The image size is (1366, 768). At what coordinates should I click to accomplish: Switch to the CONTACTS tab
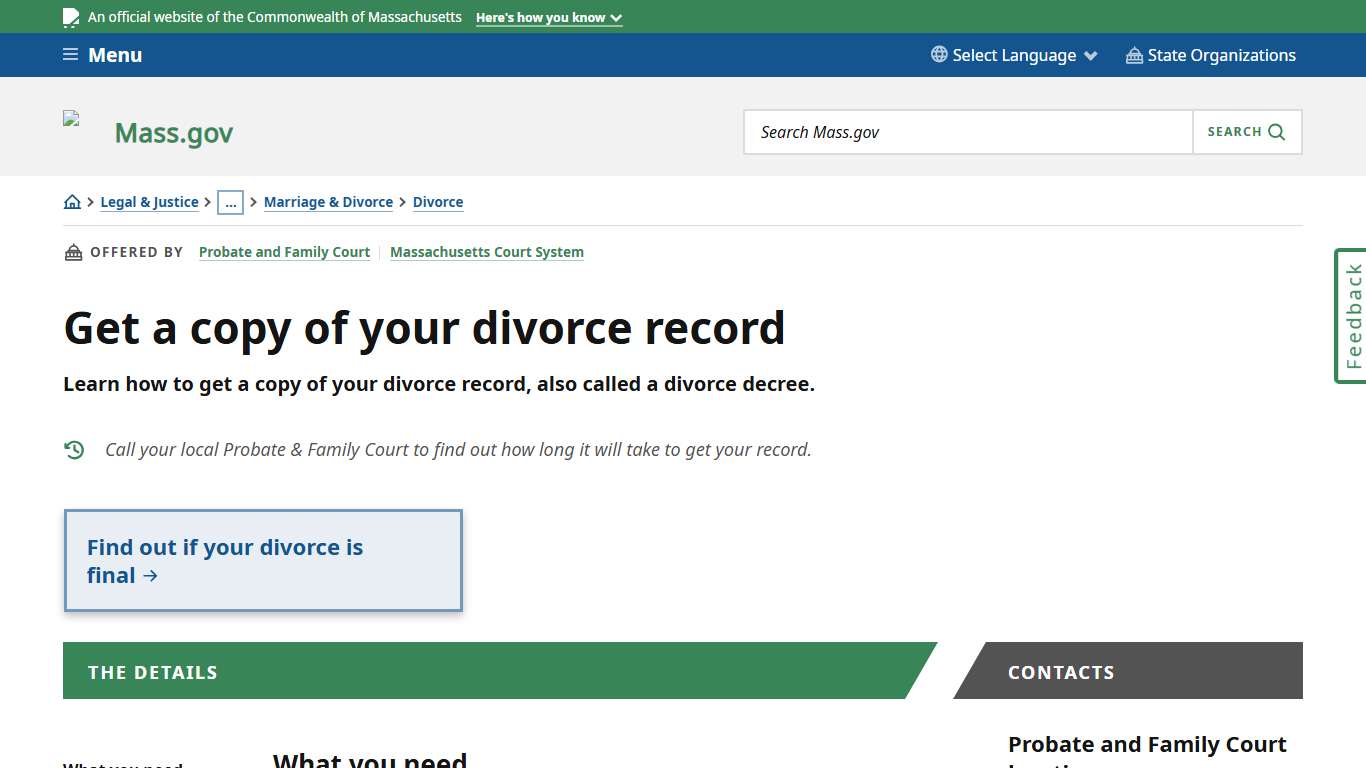tap(1061, 671)
